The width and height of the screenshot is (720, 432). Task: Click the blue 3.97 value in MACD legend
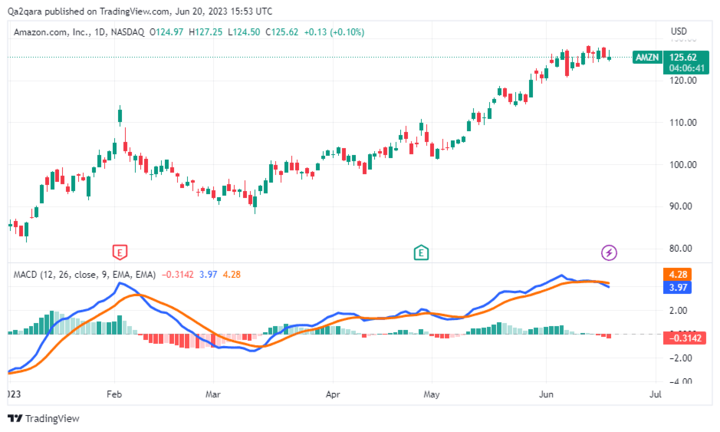coord(208,275)
